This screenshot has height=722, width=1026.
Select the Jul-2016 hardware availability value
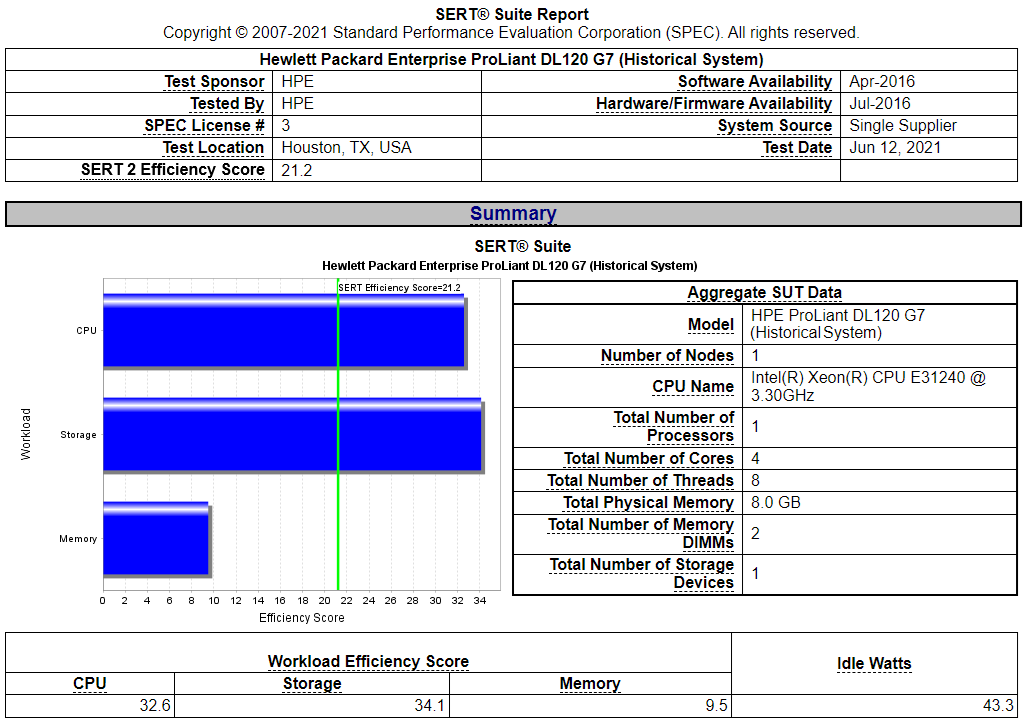tap(880, 103)
